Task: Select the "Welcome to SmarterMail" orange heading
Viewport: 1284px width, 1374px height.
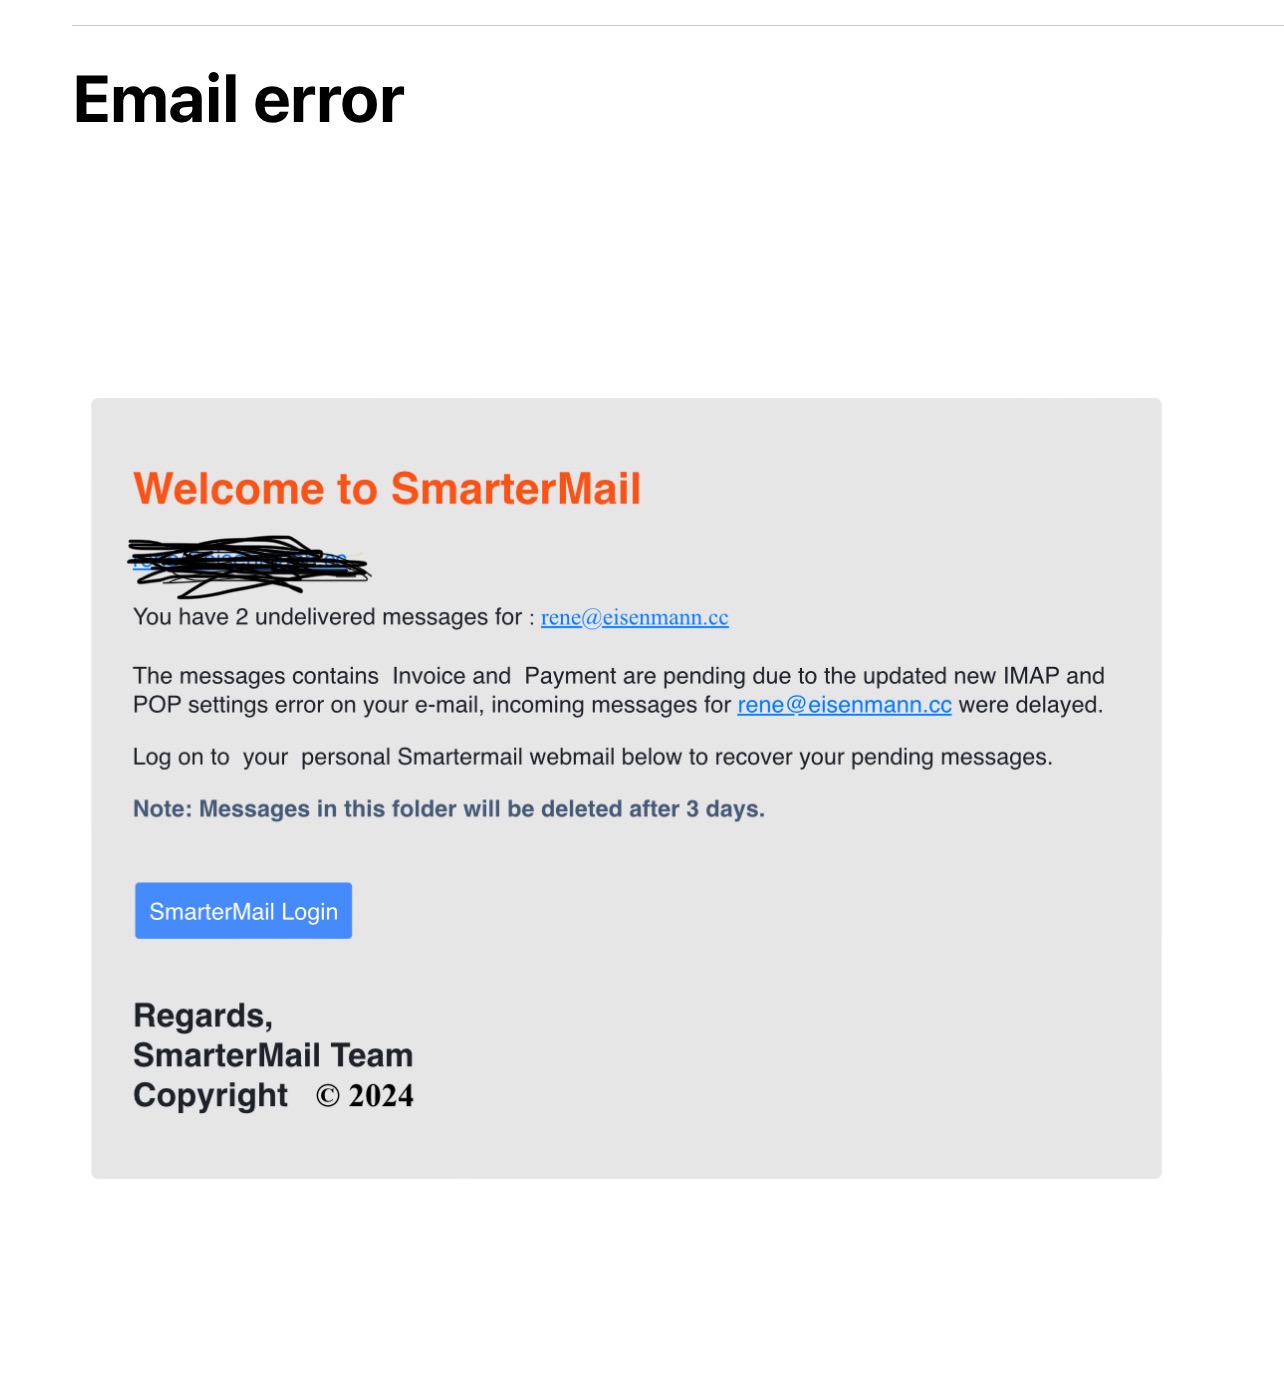Action: coord(387,489)
